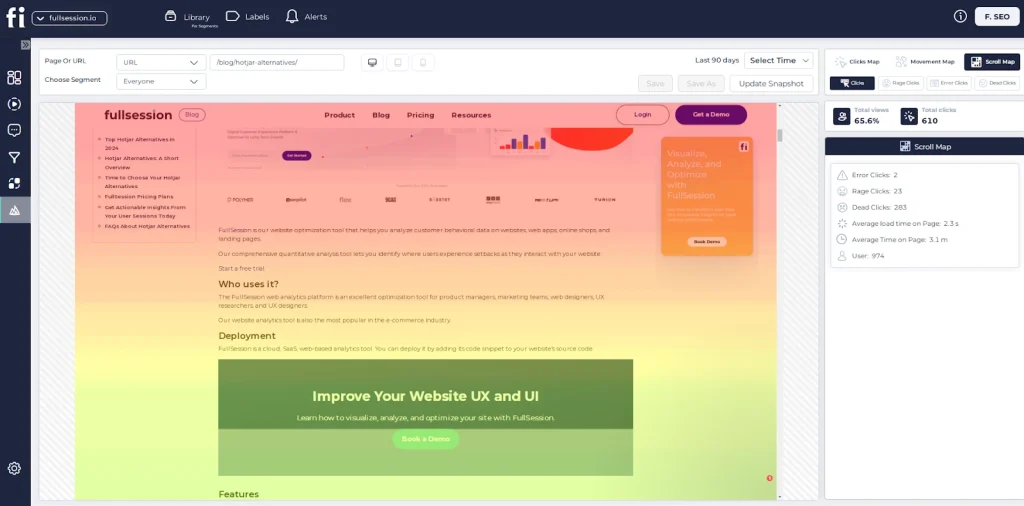
Task: Select the mobile device view icon
Action: click(423, 63)
